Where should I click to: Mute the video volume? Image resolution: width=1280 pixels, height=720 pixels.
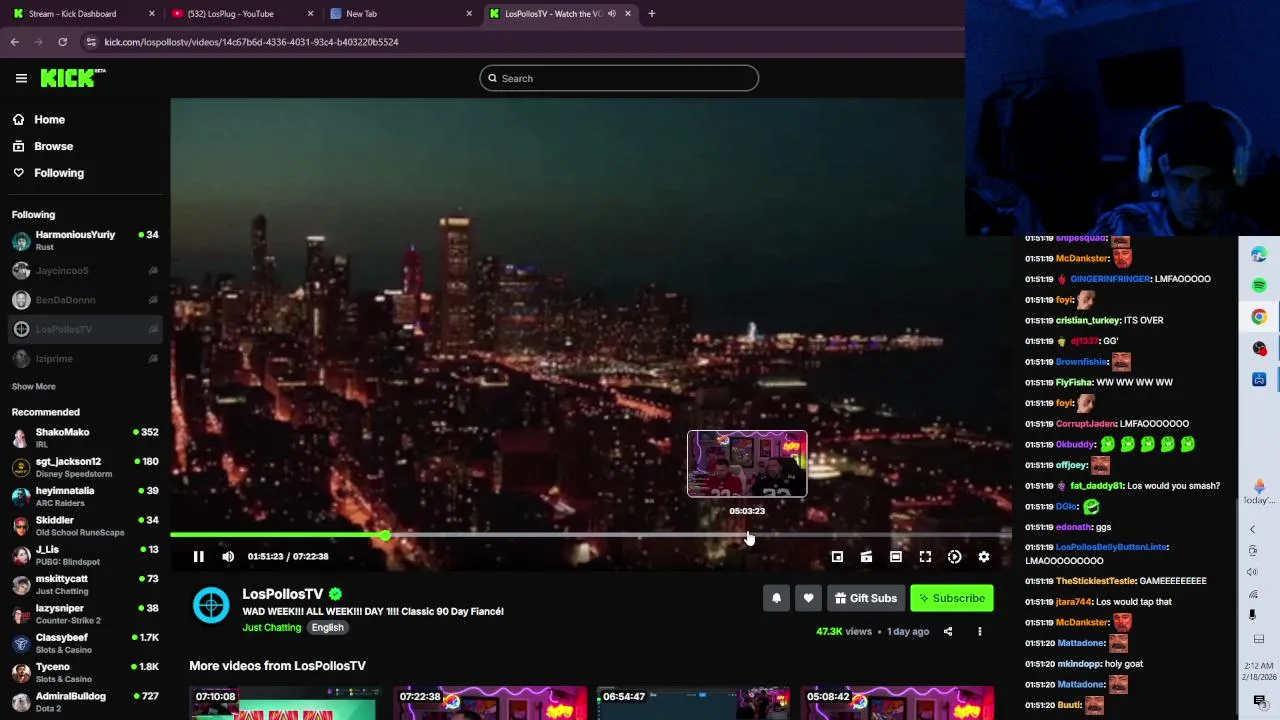tap(228, 557)
